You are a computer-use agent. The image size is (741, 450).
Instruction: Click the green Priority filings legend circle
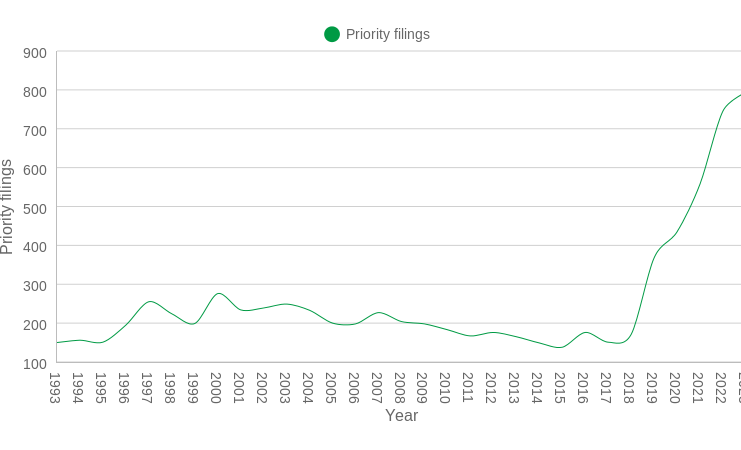pyautogui.click(x=332, y=34)
